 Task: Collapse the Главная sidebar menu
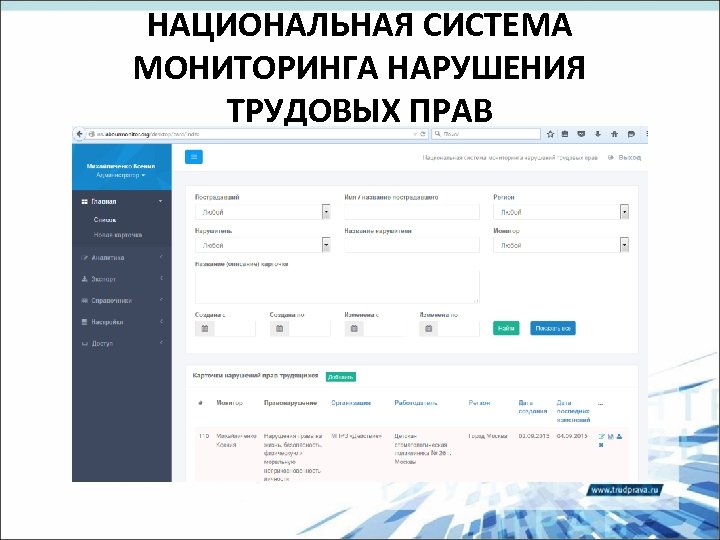[x=122, y=202]
